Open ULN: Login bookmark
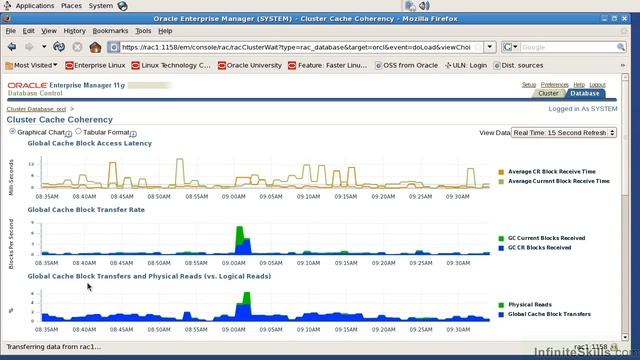 466,65
